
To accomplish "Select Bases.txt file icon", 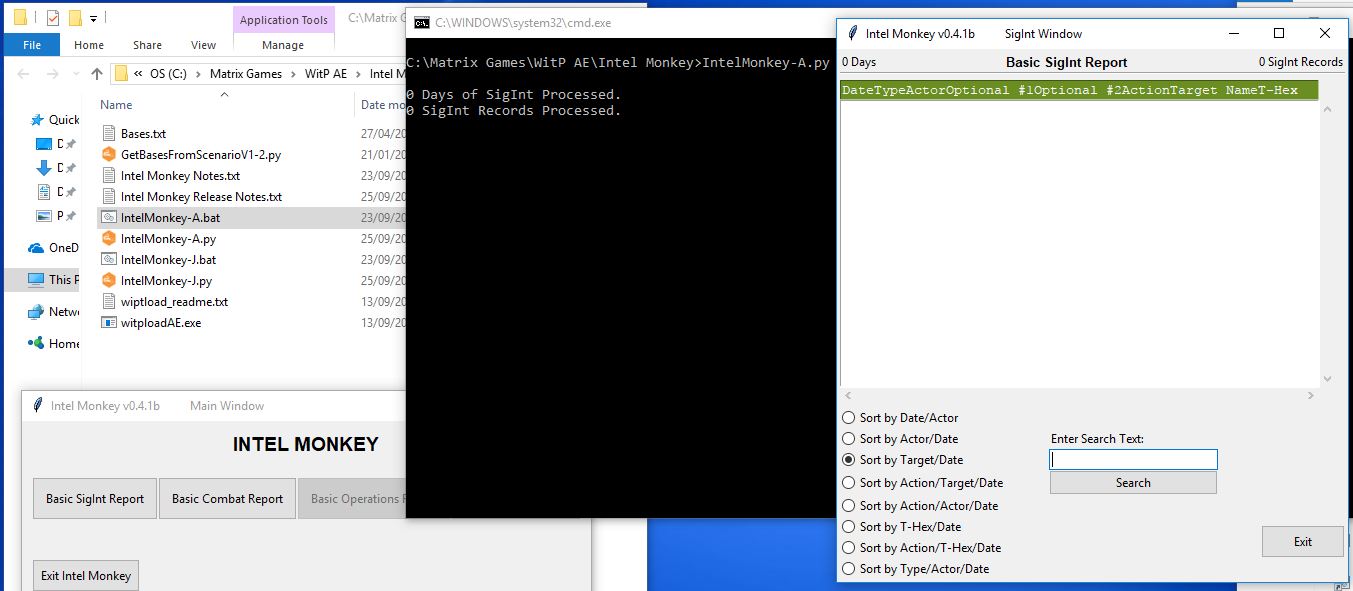I will pyautogui.click(x=110, y=134).
